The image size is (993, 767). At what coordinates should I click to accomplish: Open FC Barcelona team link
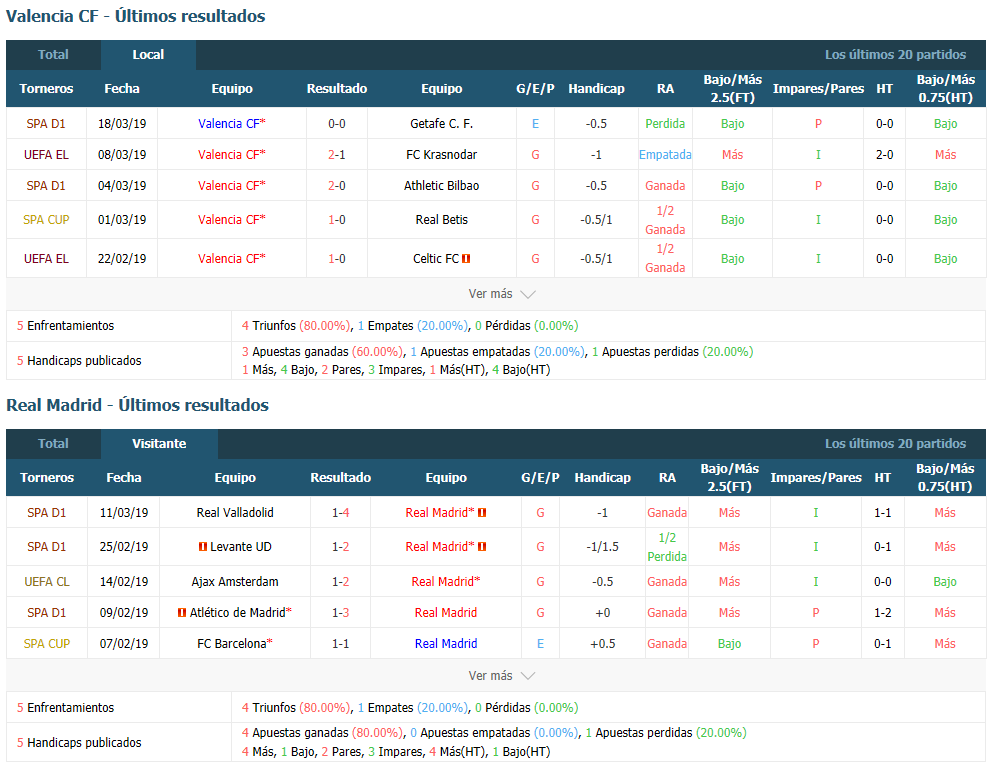pos(235,643)
